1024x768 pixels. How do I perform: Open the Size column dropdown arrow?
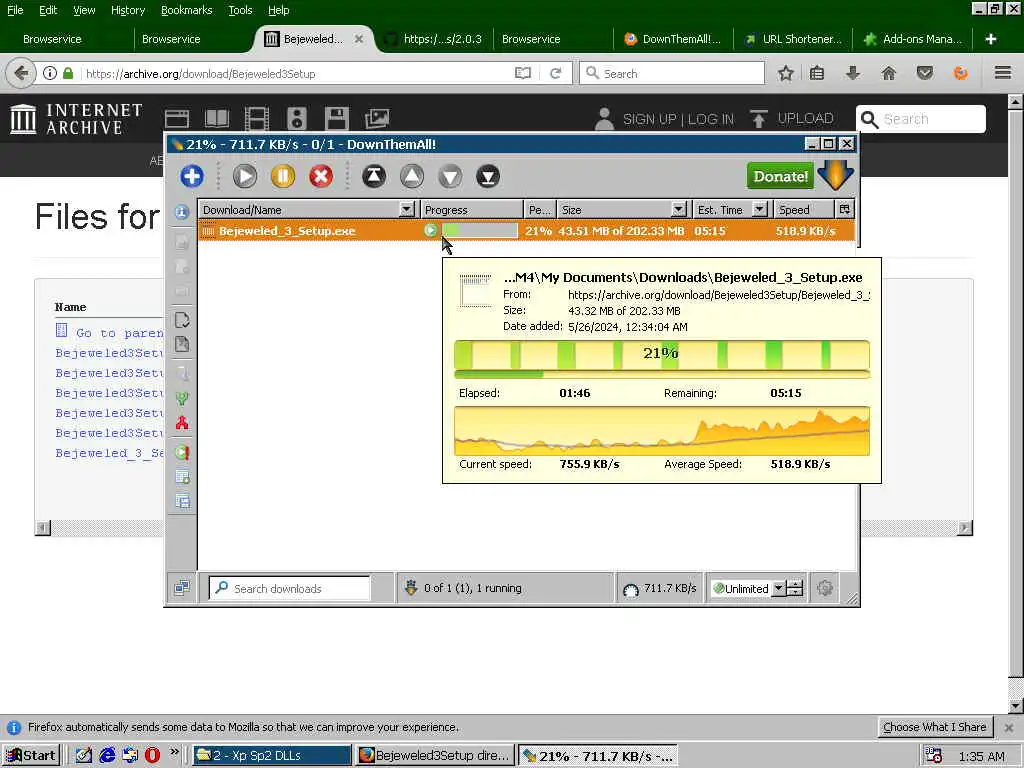[x=679, y=210]
